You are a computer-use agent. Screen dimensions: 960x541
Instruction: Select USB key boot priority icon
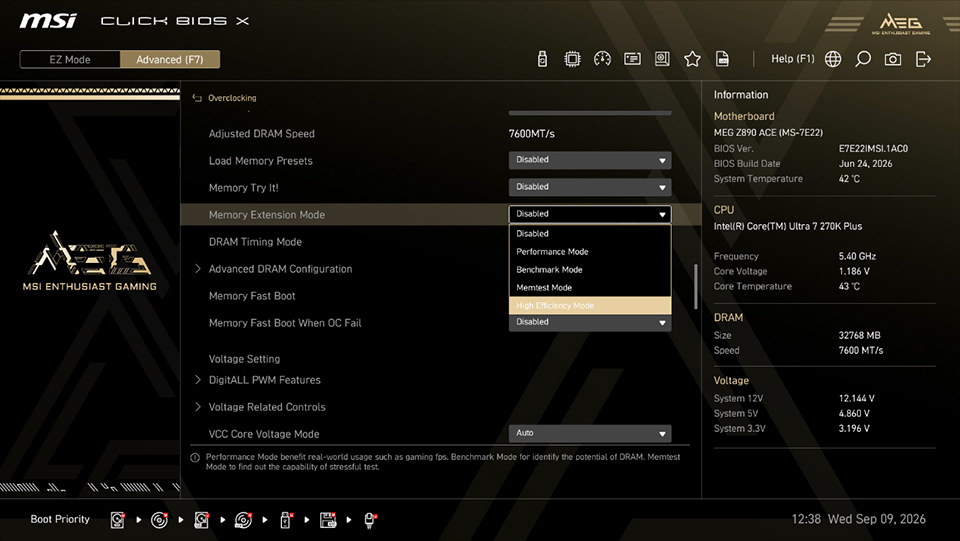285,520
